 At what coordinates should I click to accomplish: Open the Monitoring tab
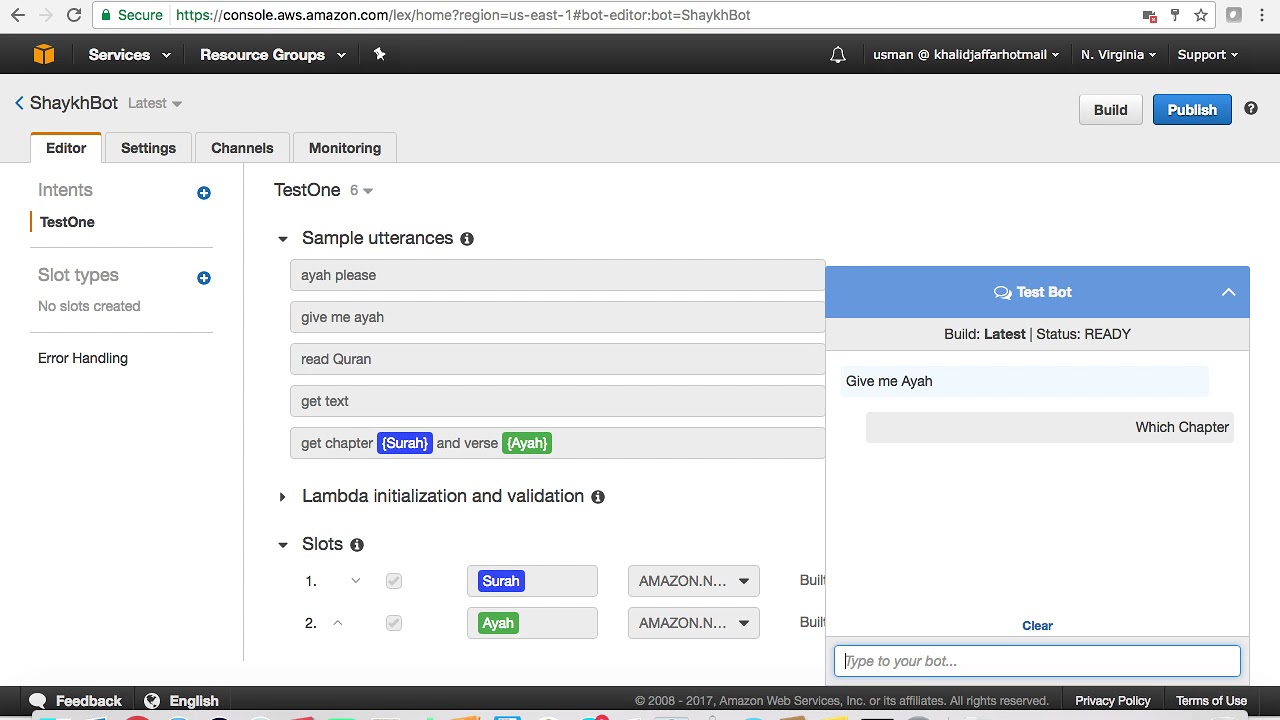[345, 148]
